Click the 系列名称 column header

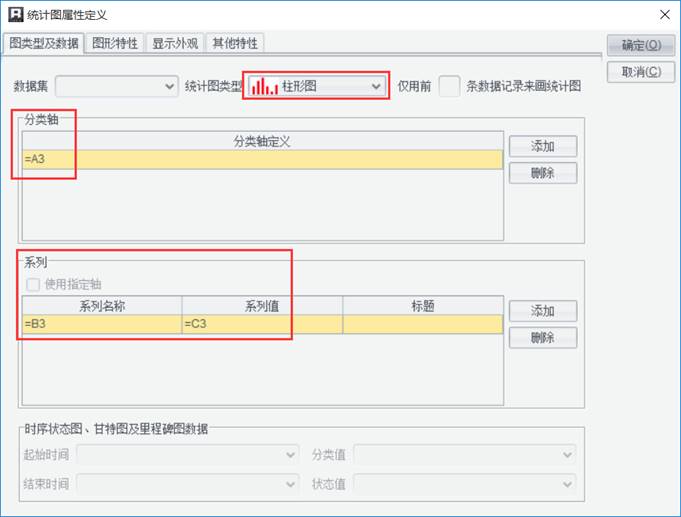(102, 306)
